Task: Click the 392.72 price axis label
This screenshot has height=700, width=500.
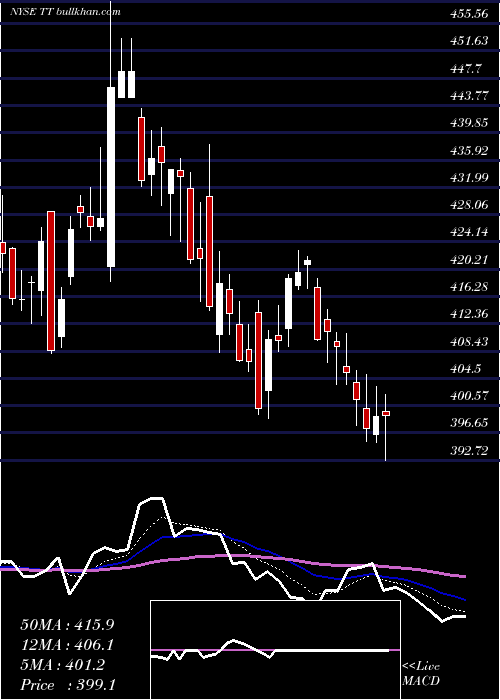Action: (x=469, y=450)
